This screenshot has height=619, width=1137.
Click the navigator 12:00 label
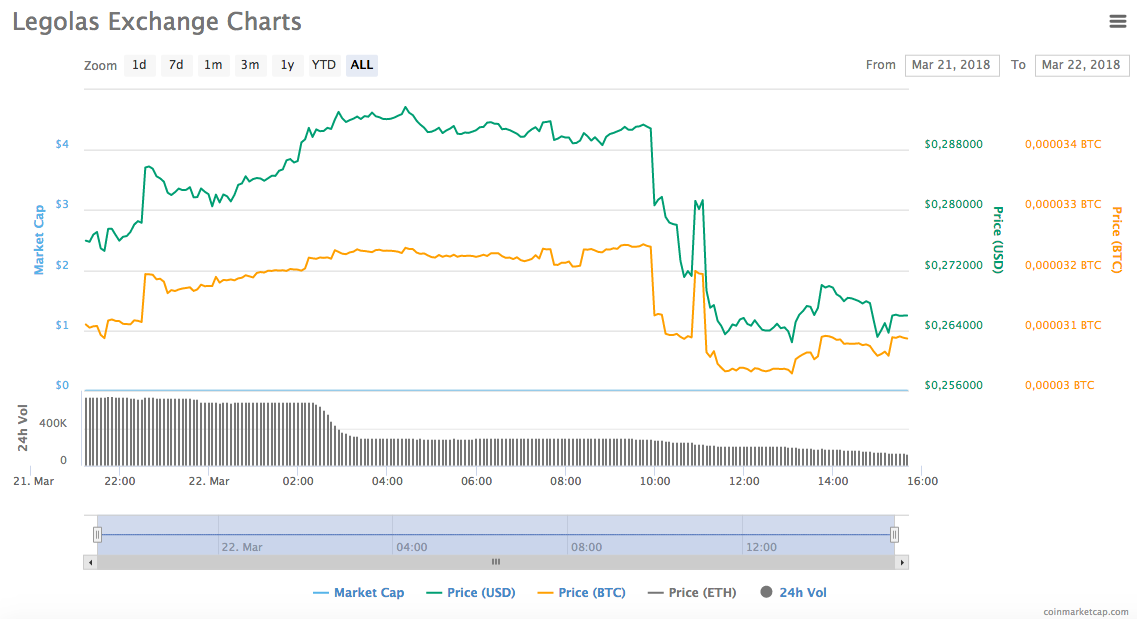tap(761, 547)
